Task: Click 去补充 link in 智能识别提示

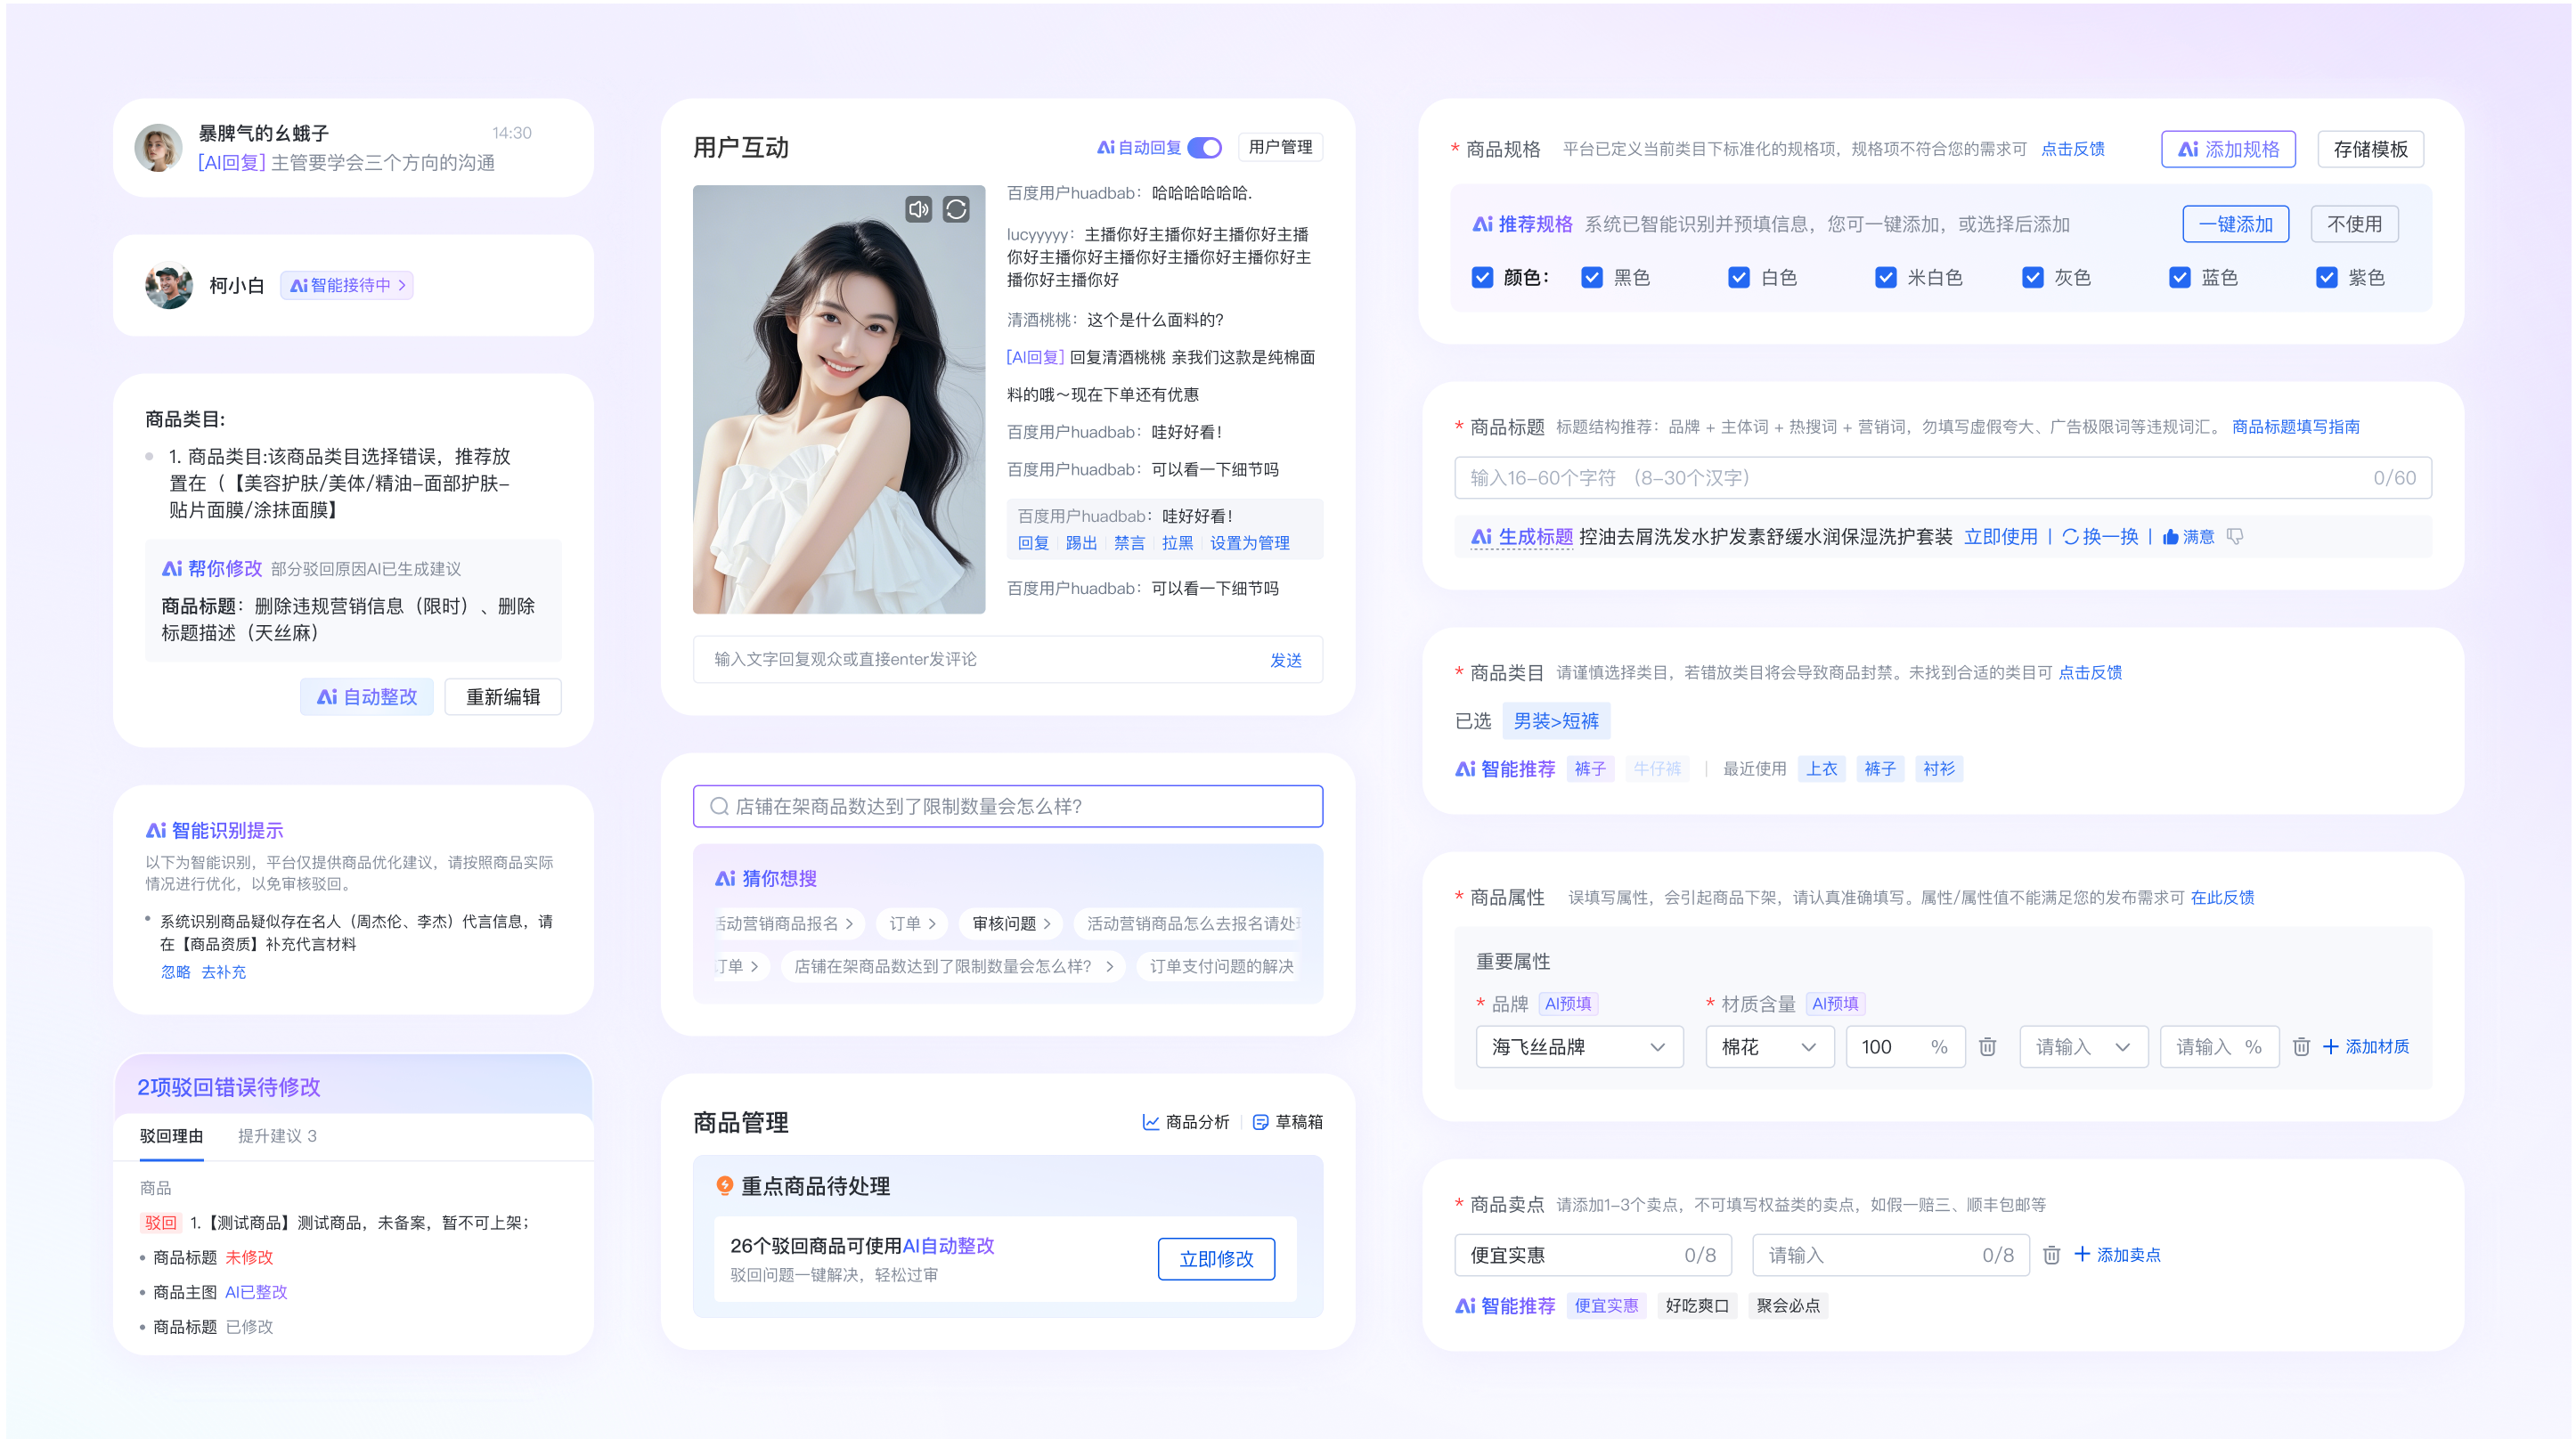Action: click(223, 972)
